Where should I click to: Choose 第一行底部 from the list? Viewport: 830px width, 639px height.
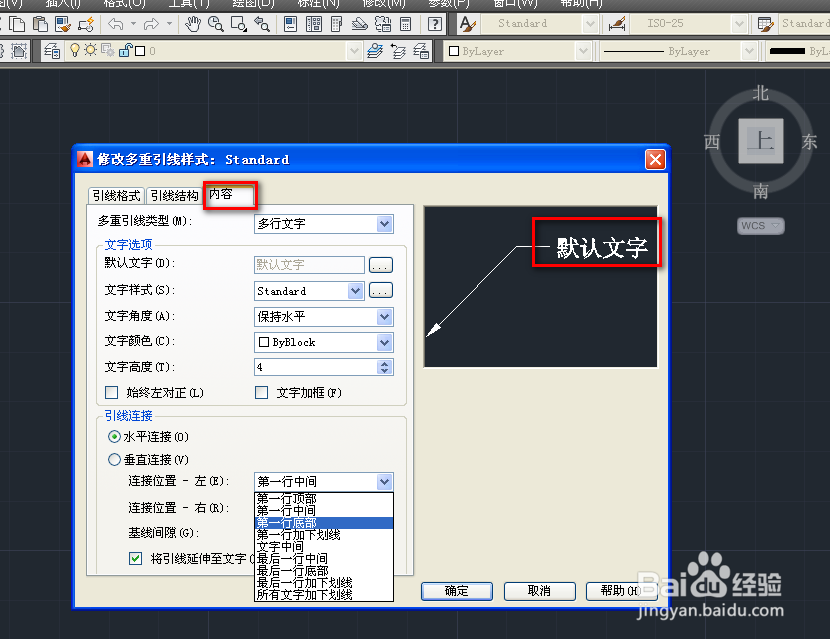[324, 523]
